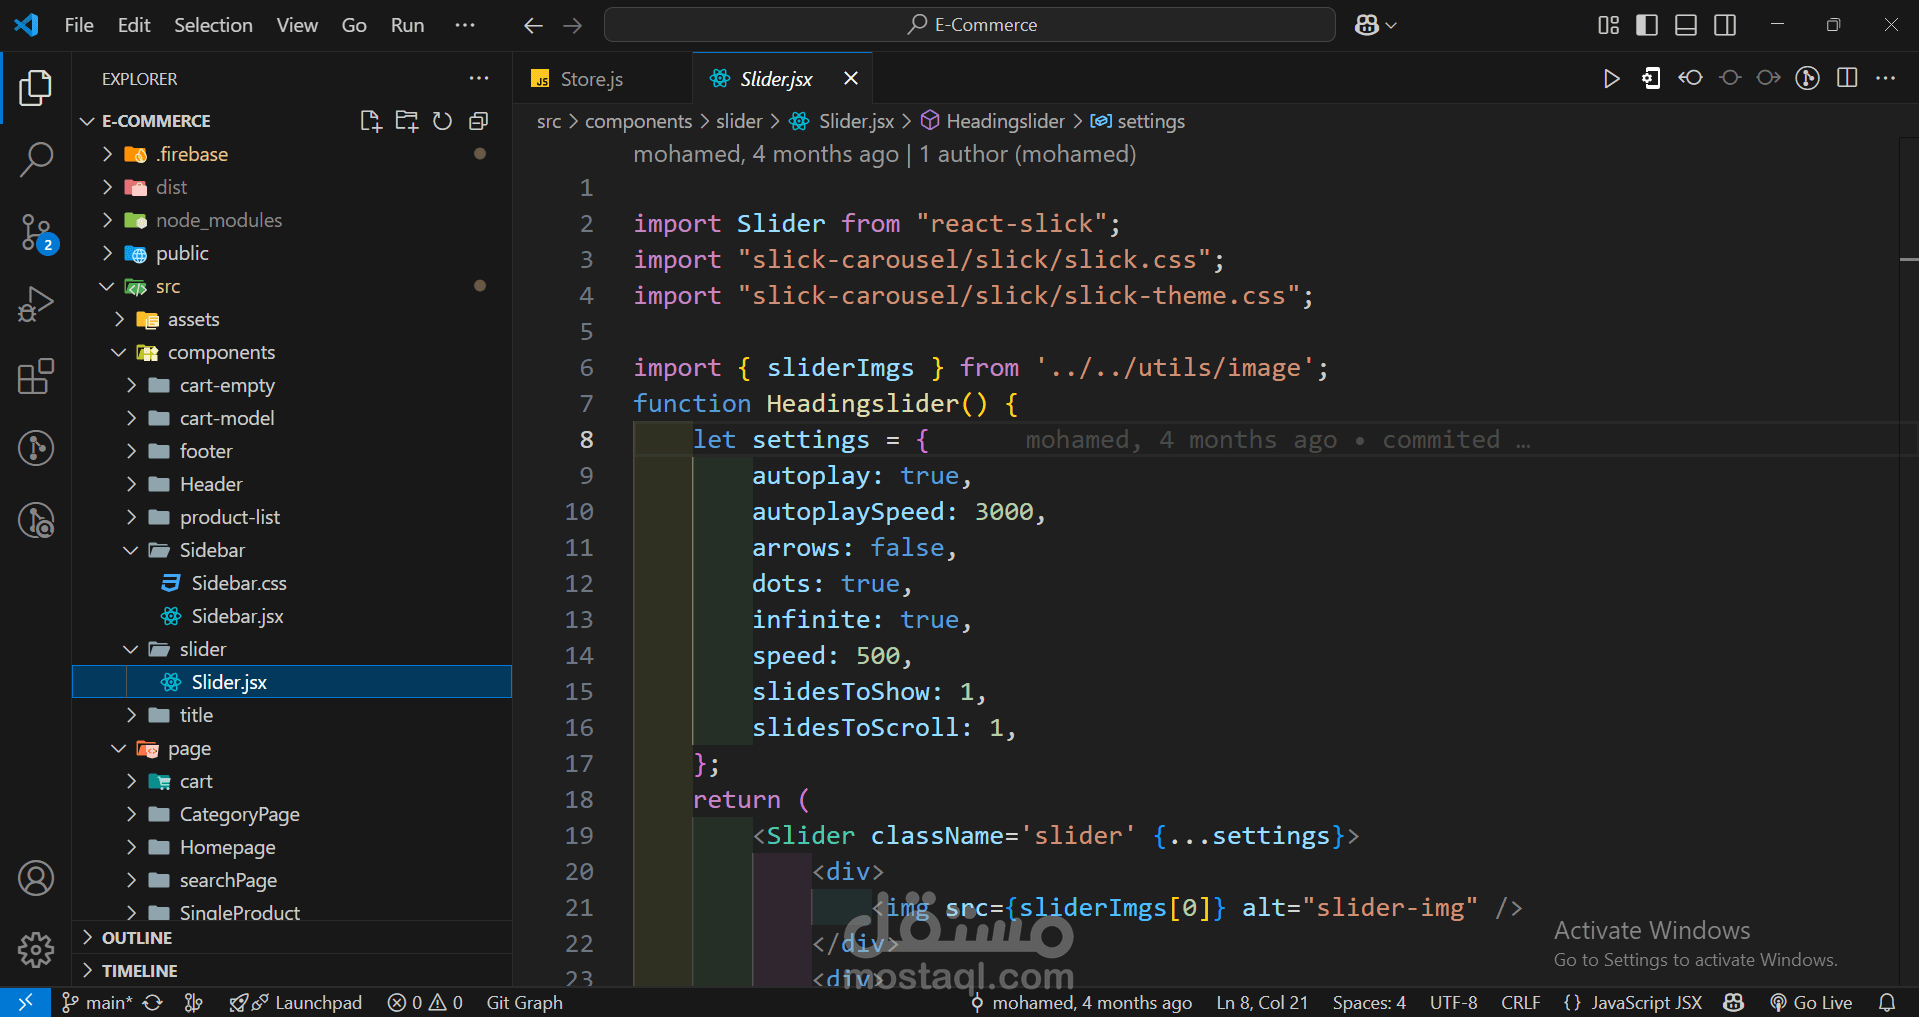Expand the dist folder
This screenshot has width=1919, height=1017.
click(x=292, y=187)
